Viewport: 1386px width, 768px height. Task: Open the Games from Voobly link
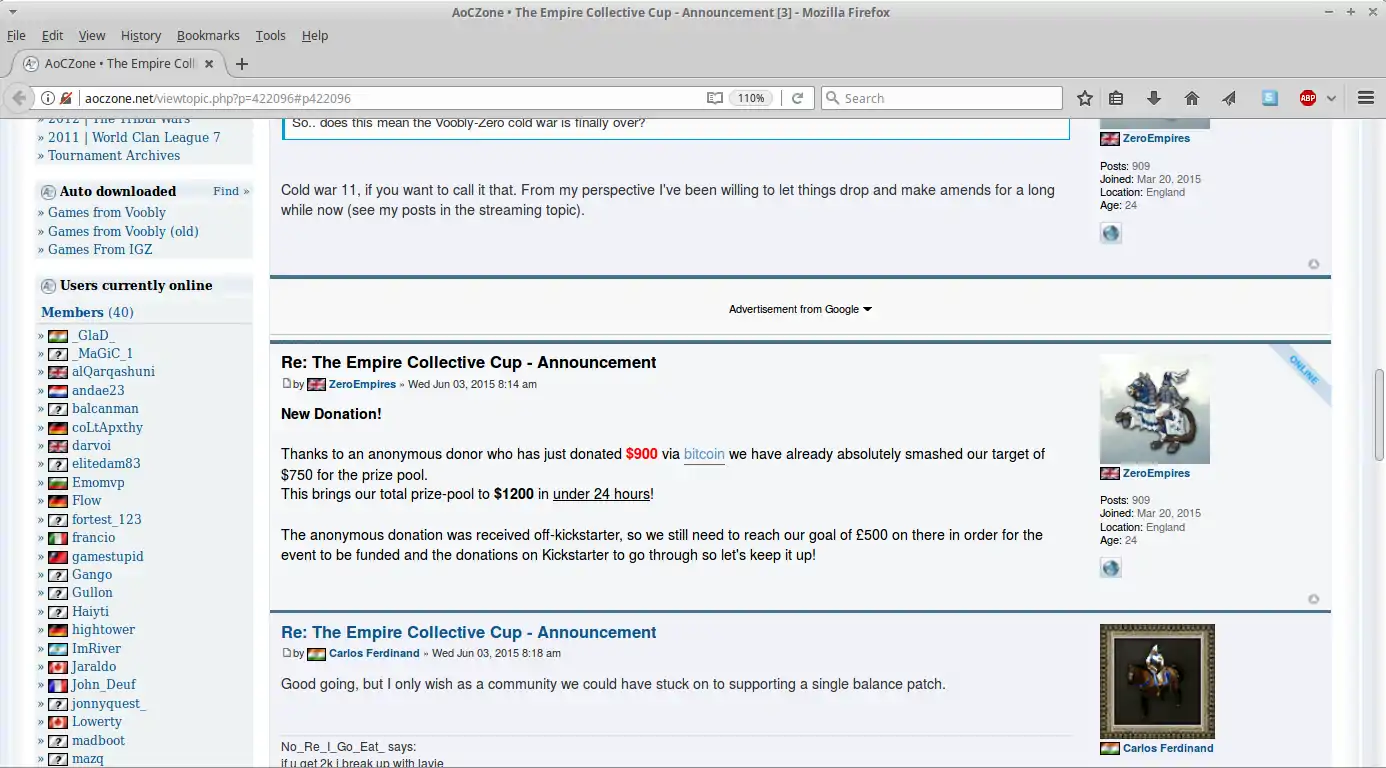point(107,212)
